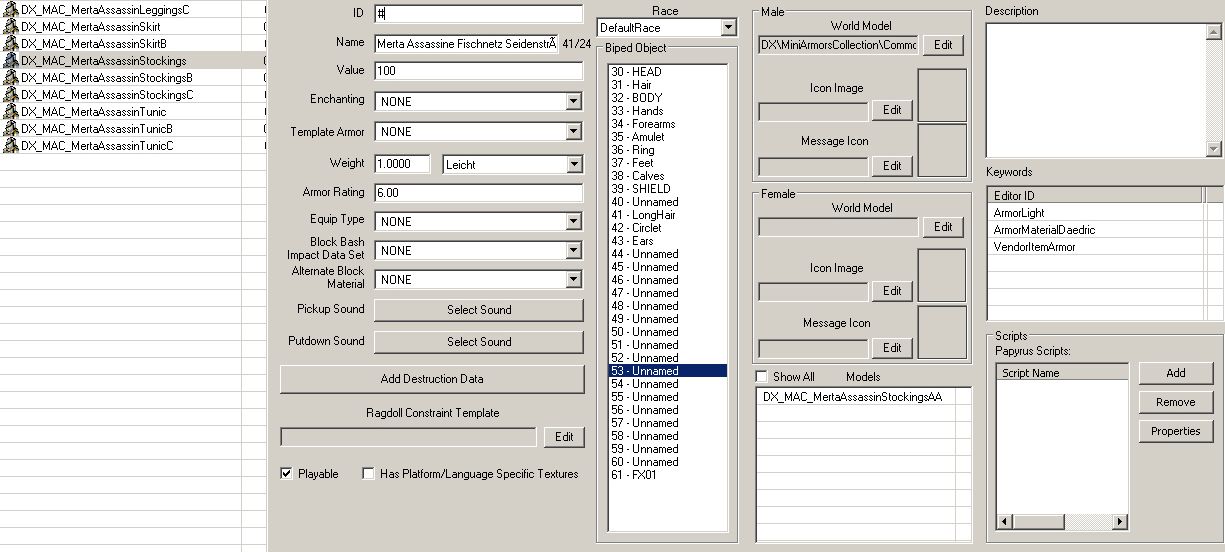The height and width of the screenshot is (552, 1225).
Task: Click the Script Name horizontal scrollbar
Action: point(1062,522)
